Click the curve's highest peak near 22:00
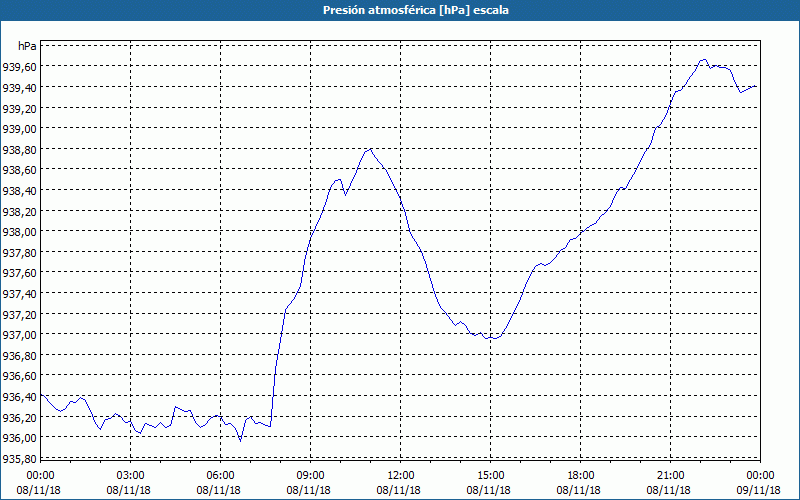Viewport: 800px width, 500px height. [x=704, y=60]
